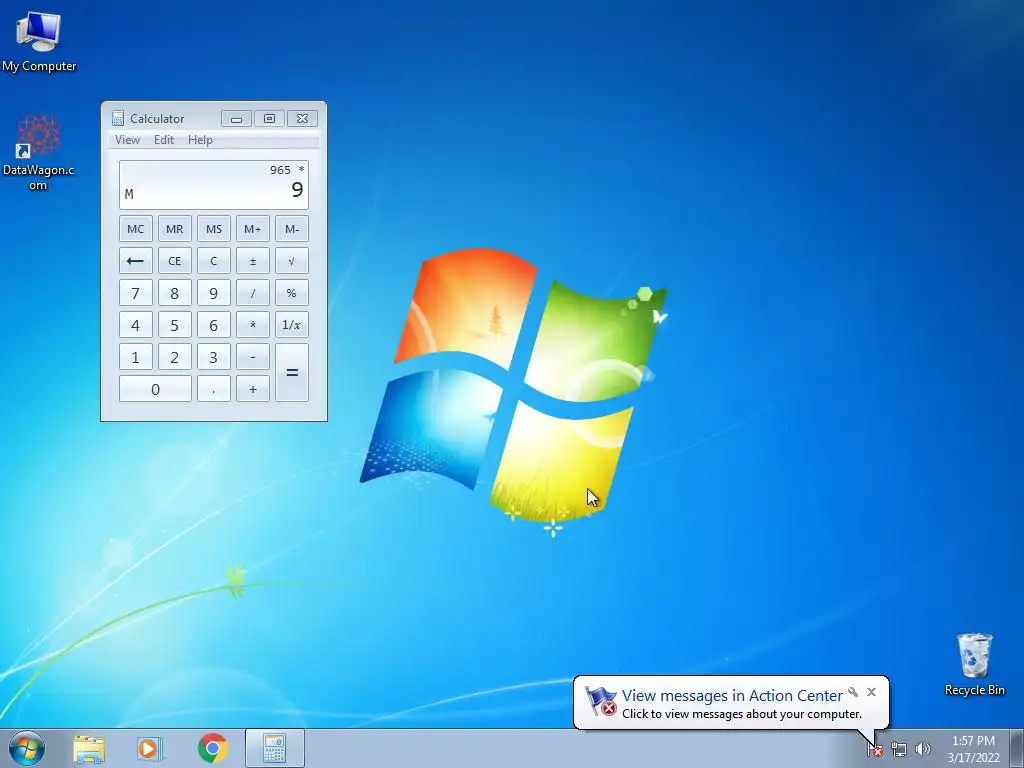Open the Calculator Edit menu
This screenshot has height=768, width=1024.
(x=164, y=140)
